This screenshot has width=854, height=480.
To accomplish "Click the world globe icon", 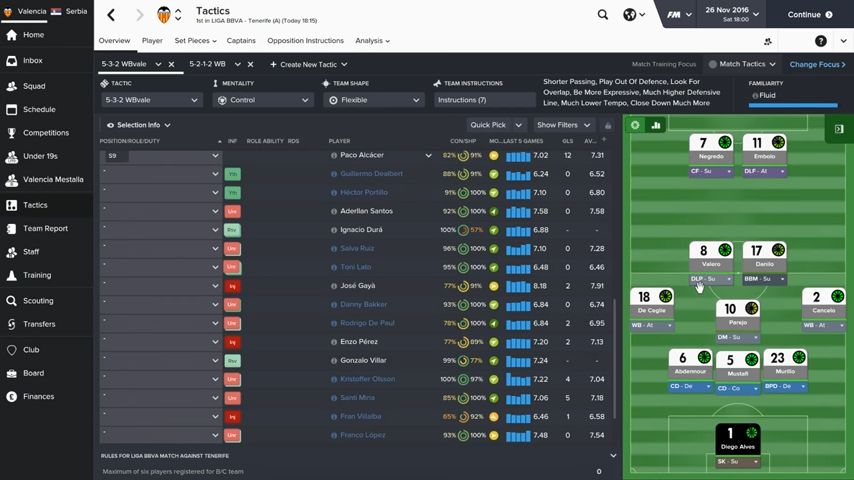I will pyautogui.click(x=629, y=15).
